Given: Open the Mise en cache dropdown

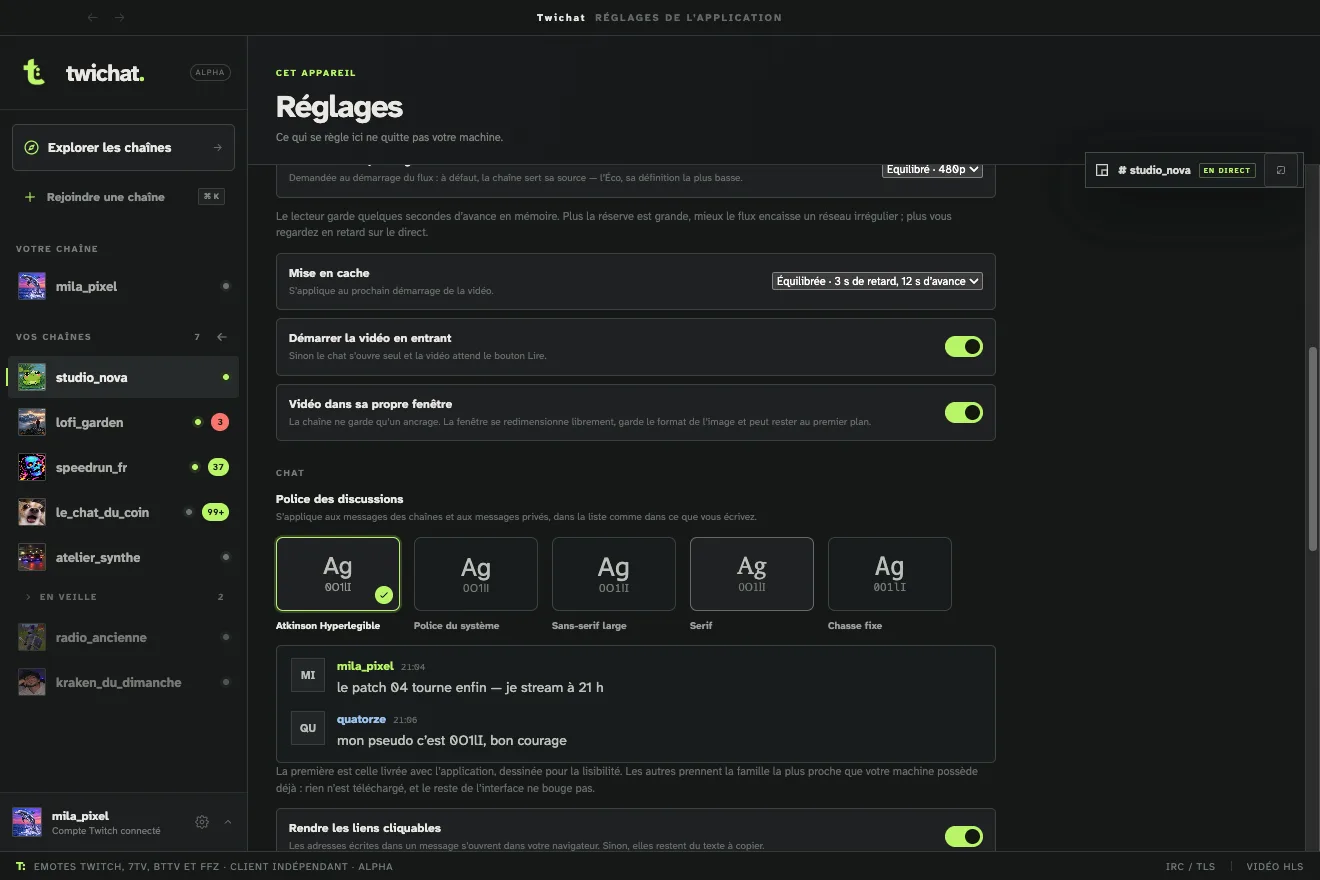Looking at the screenshot, I should click(877, 281).
